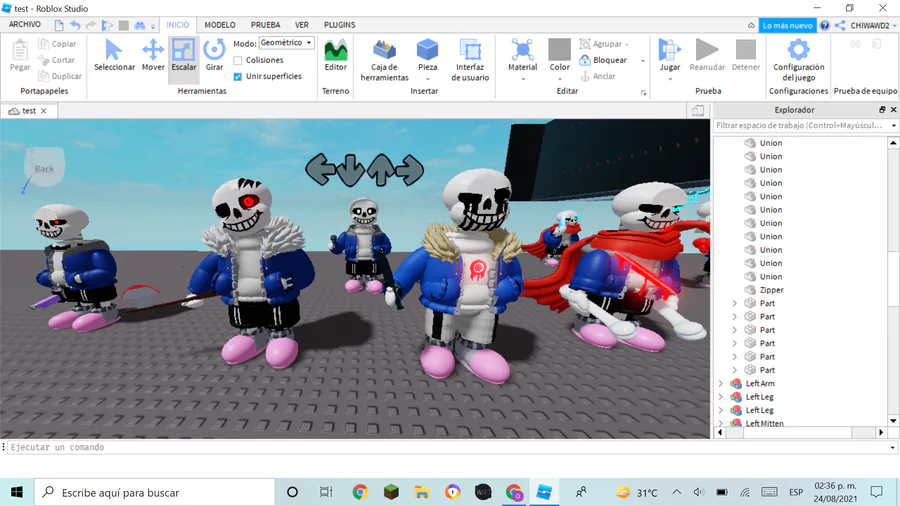The height and width of the screenshot is (506, 900).
Task: Click Pegar paste button
Action: click(20, 56)
